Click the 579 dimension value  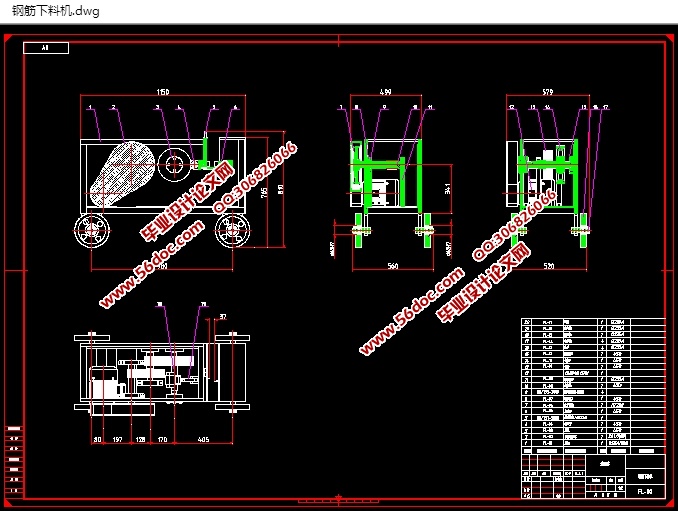click(x=547, y=92)
